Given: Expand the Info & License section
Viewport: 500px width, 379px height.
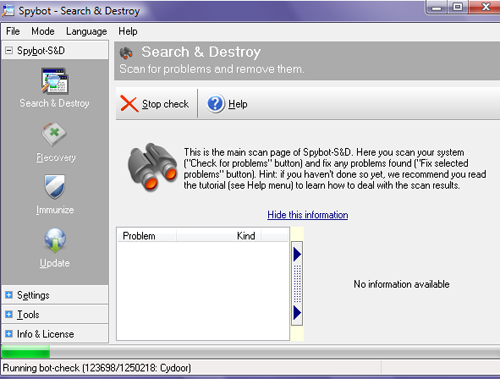Looking at the screenshot, I should pyautogui.click(x=9, y=334).
